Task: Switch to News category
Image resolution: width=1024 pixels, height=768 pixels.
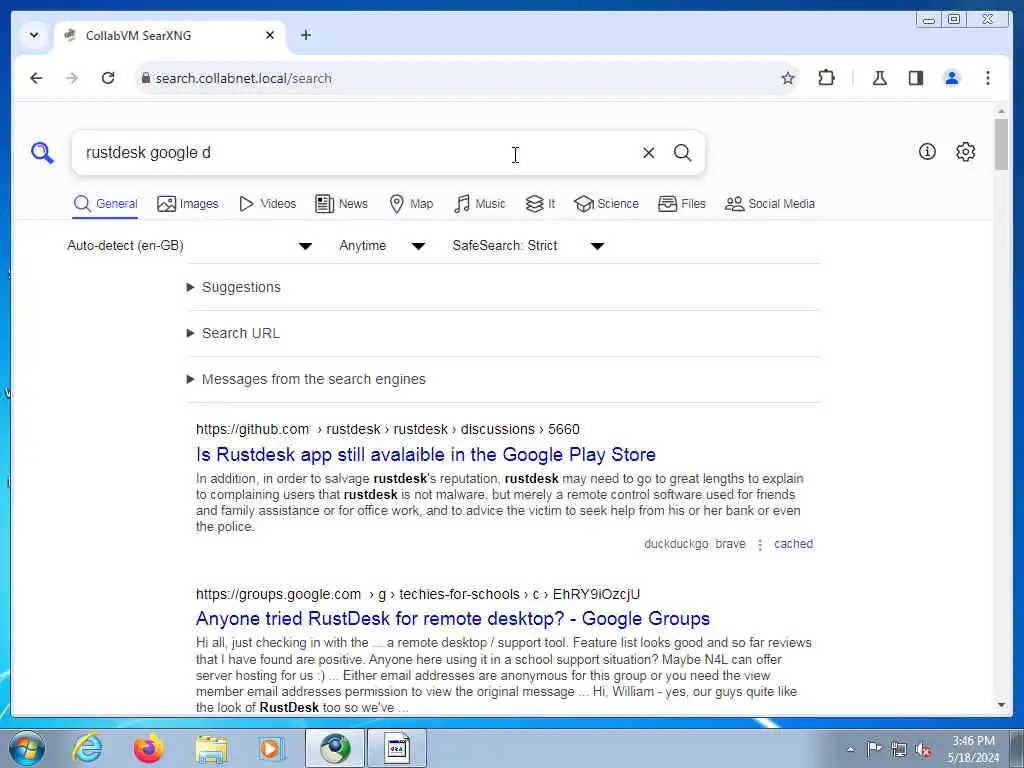Action: (x=342, y=204)
